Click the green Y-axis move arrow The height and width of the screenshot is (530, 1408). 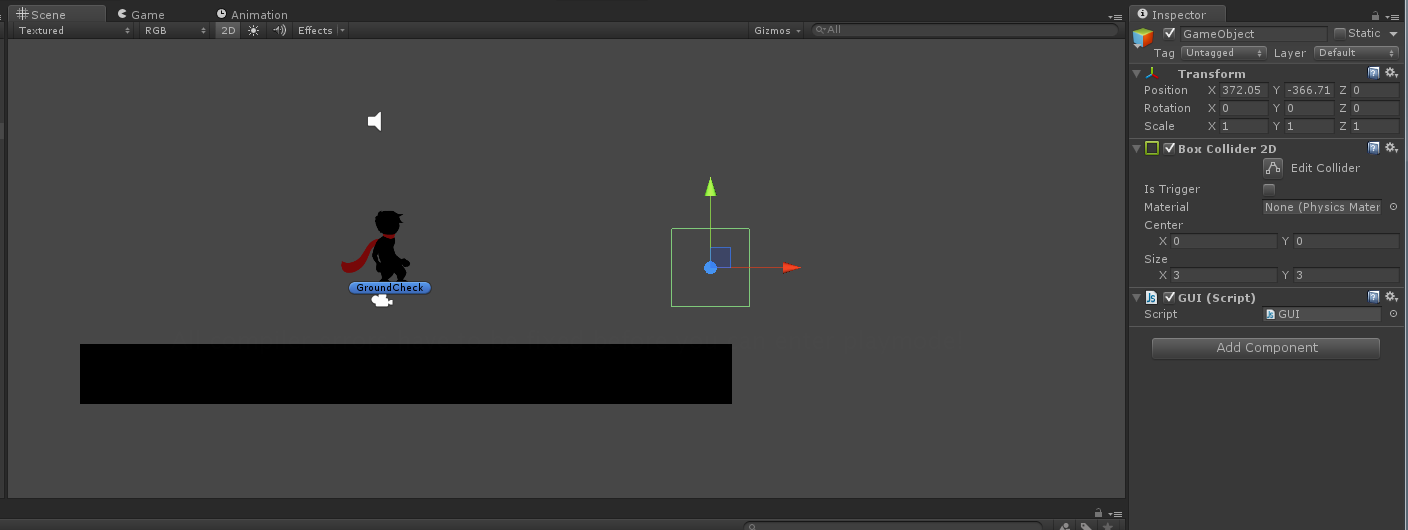[710, 187]
